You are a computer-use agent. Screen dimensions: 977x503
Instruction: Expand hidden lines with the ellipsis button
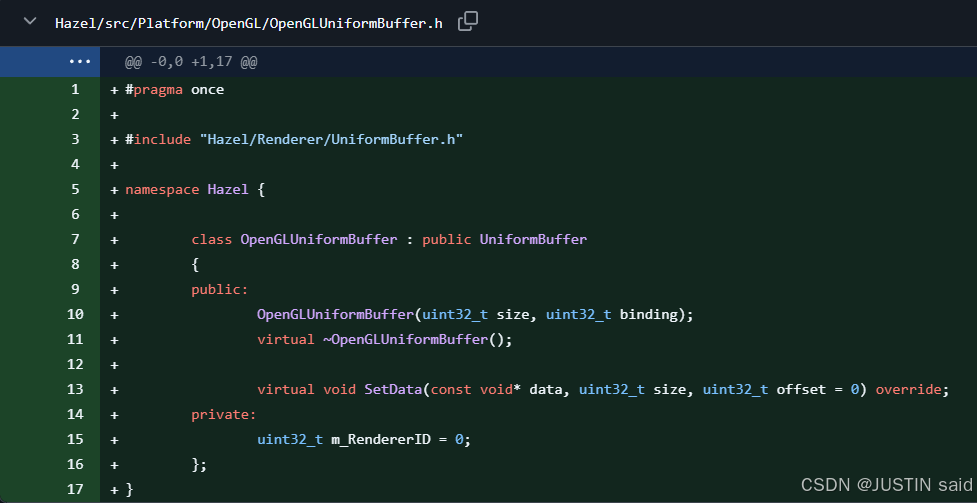coord(79,62)
